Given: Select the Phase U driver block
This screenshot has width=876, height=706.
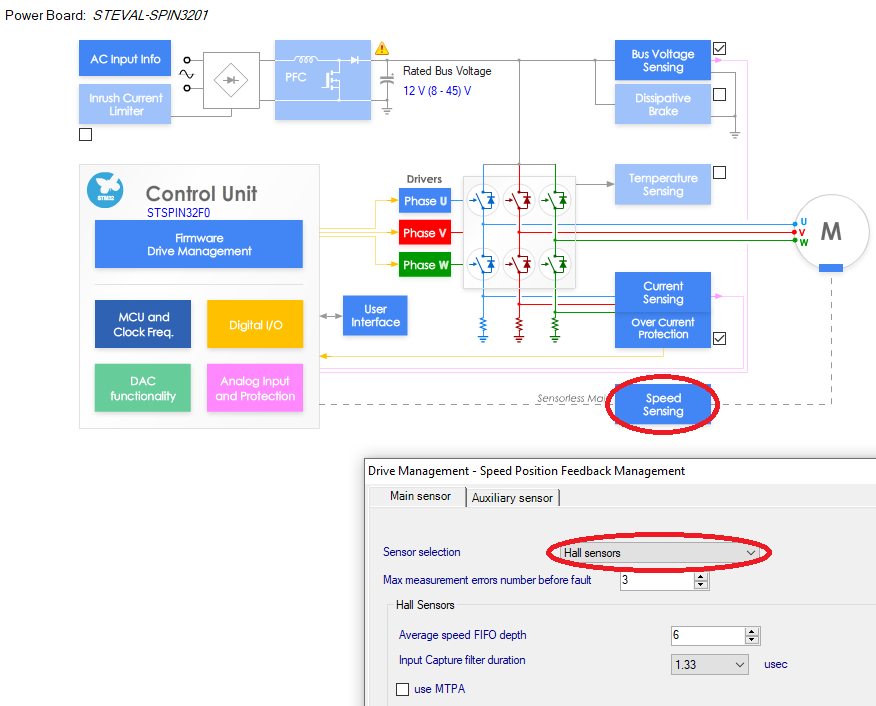Looking at the screenshot, I should pos(425,201).
